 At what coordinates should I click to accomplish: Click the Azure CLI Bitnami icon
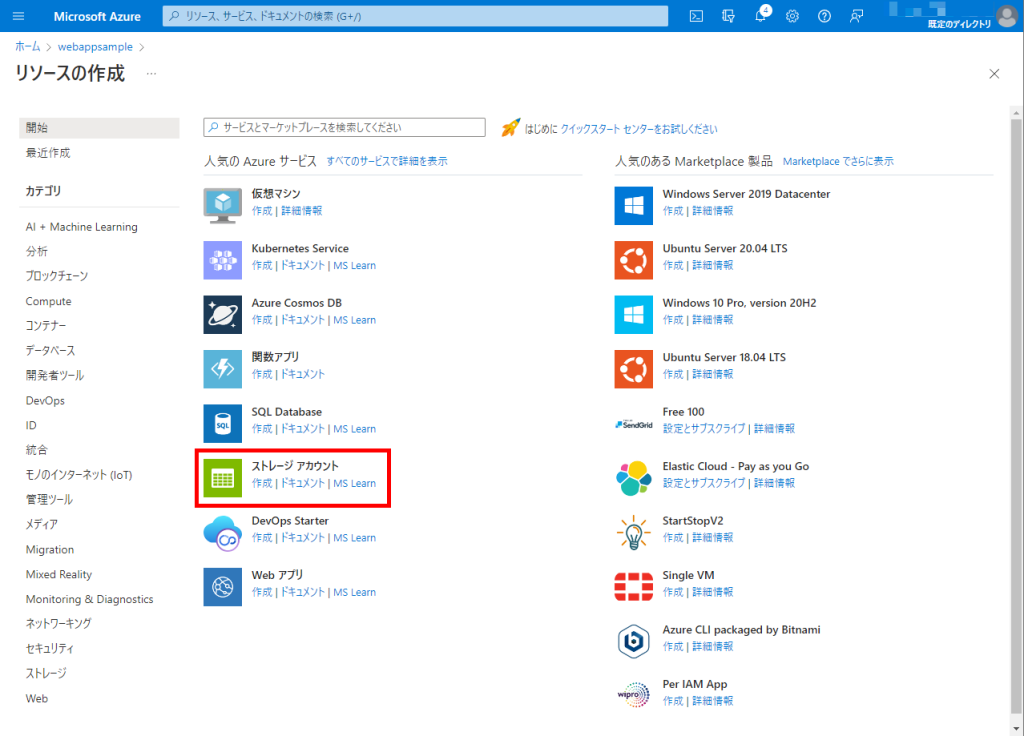point(633,641)
